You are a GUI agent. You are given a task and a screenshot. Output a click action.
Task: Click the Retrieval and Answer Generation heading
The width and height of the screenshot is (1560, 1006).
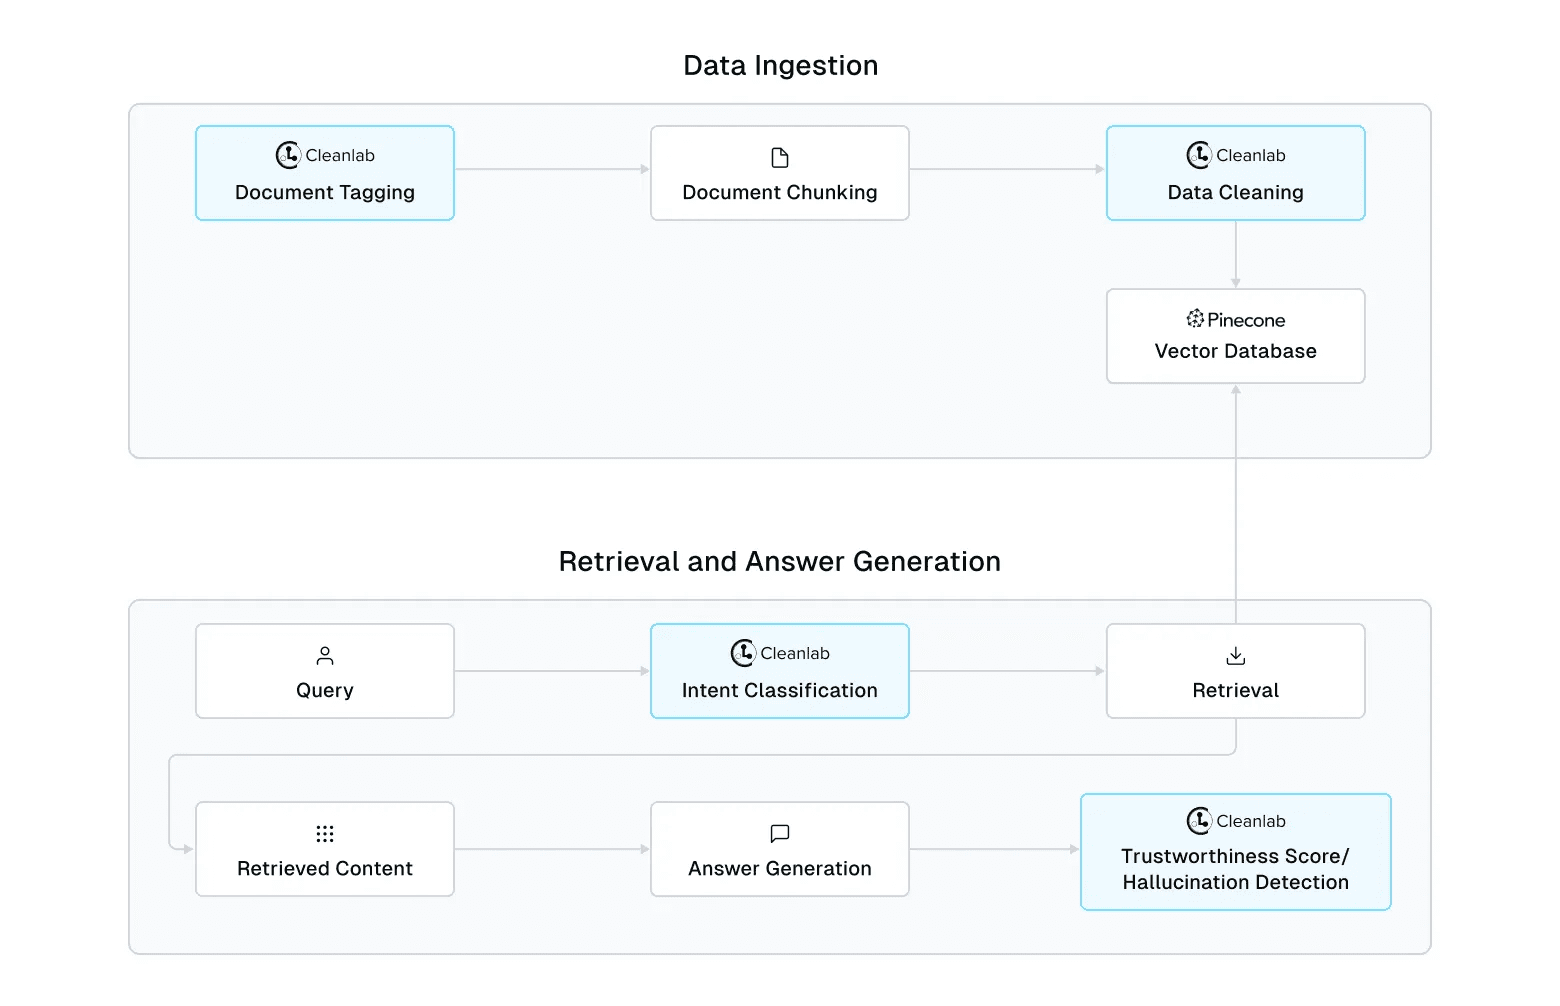tap(780, 562)
